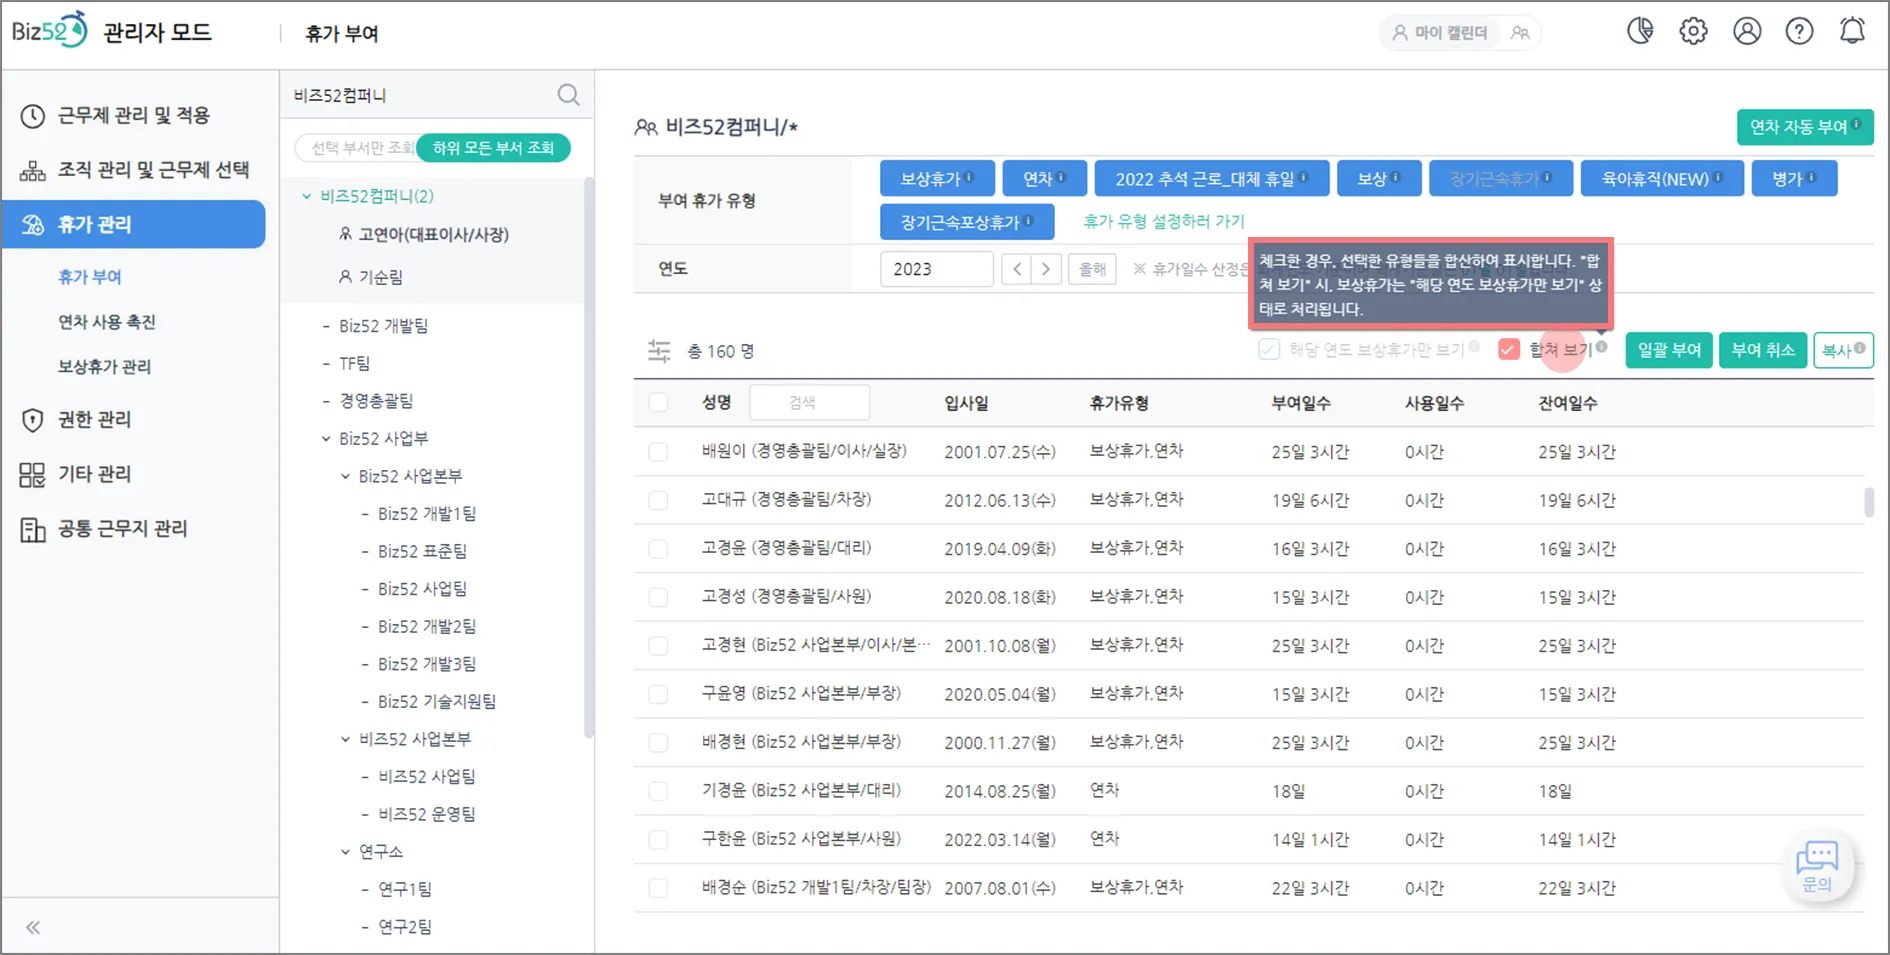Collapse the 비즈52컴퍼니(2) tree node
1890x955 pixels.
[307, 196]
